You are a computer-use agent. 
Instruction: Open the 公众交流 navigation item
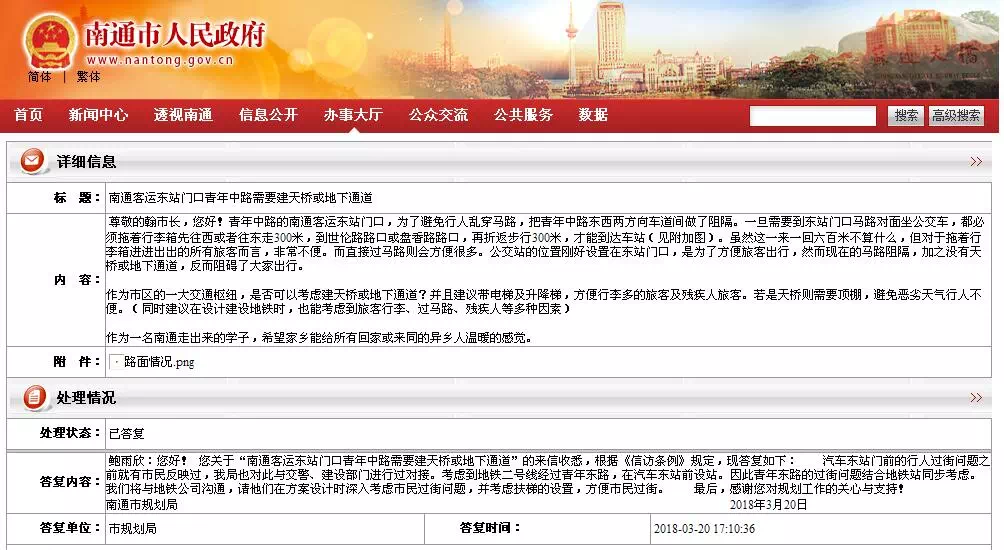439,115
